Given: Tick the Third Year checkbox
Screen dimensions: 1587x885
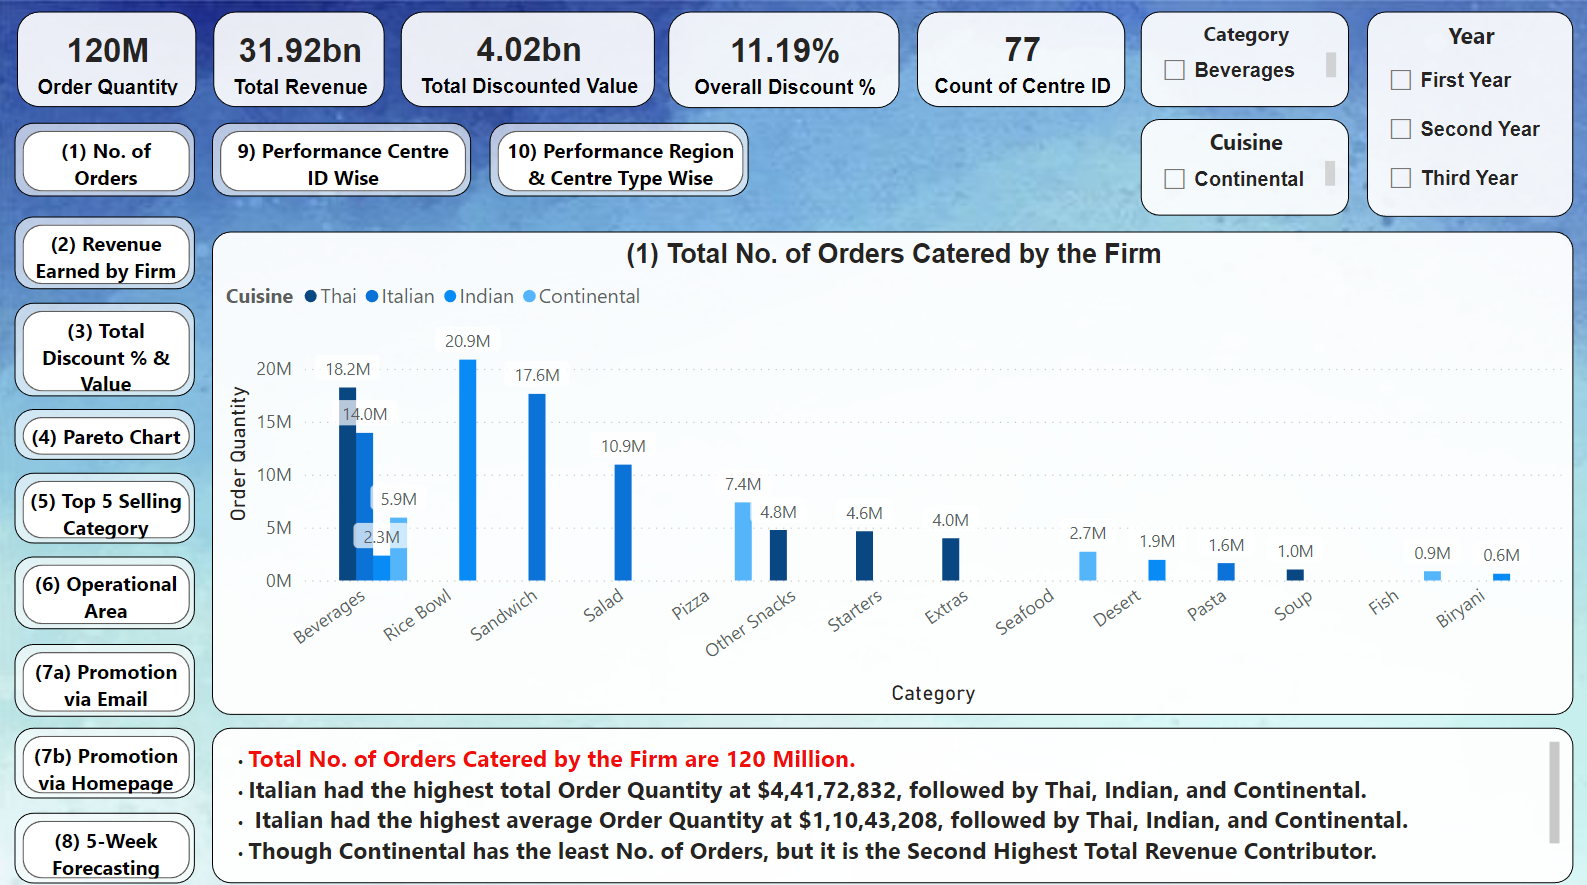Looking at the screenshot, I should 1401,178.
